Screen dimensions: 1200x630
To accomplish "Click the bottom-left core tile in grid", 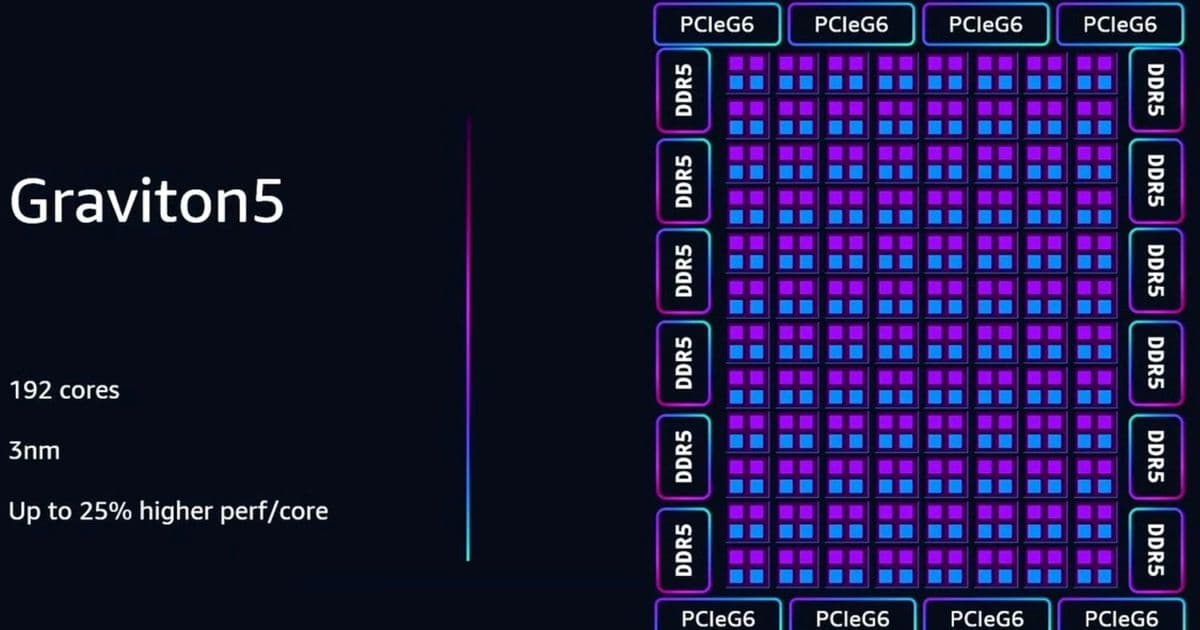I will (x=746, y=568).
